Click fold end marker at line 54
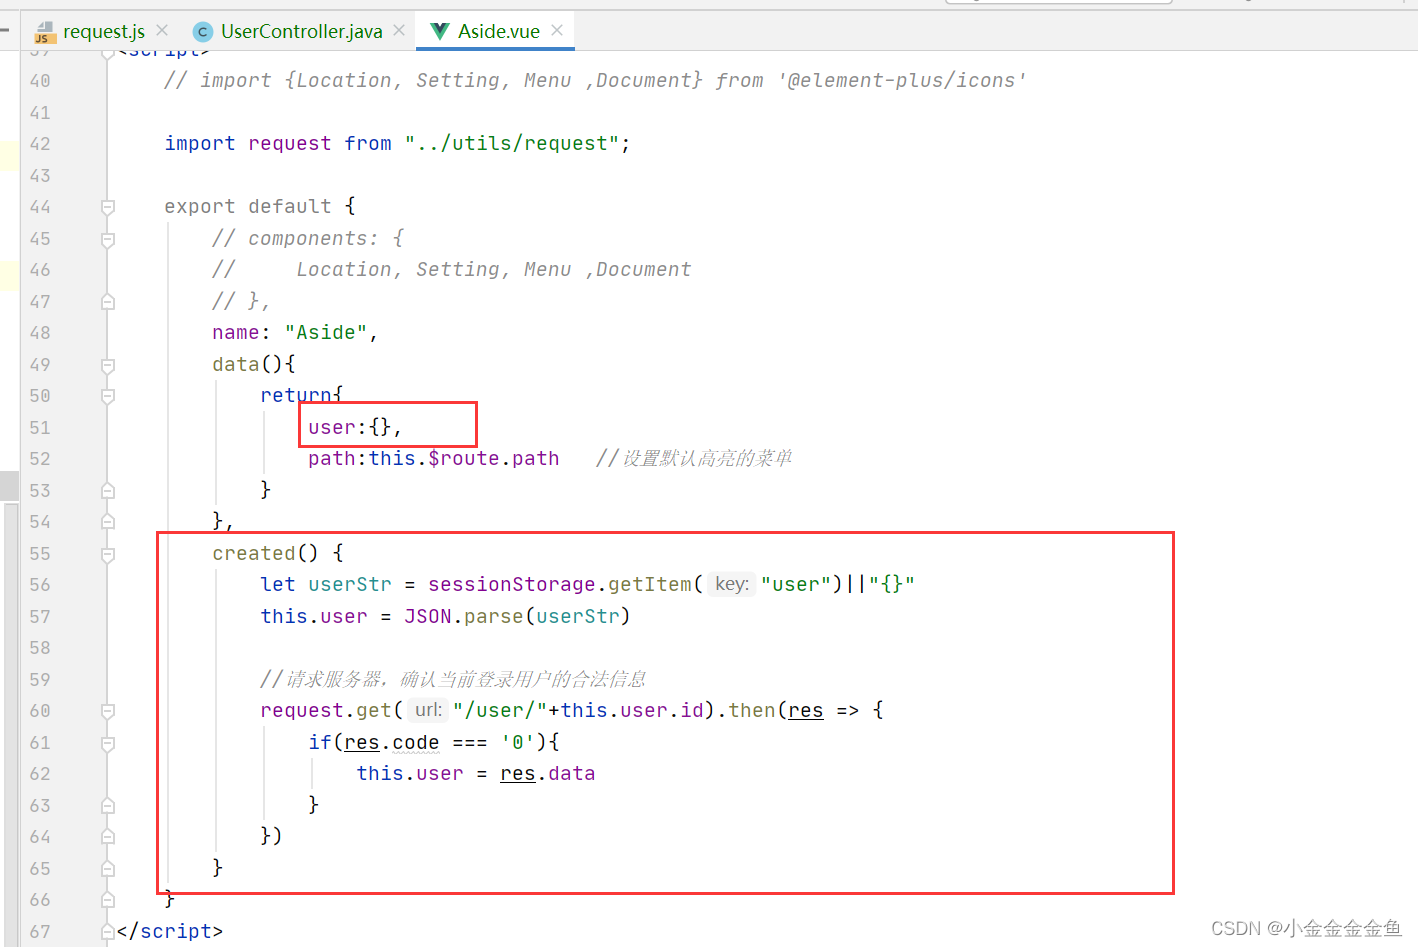The width and height of the screenshot is (1418, 947). coord(108,522)
